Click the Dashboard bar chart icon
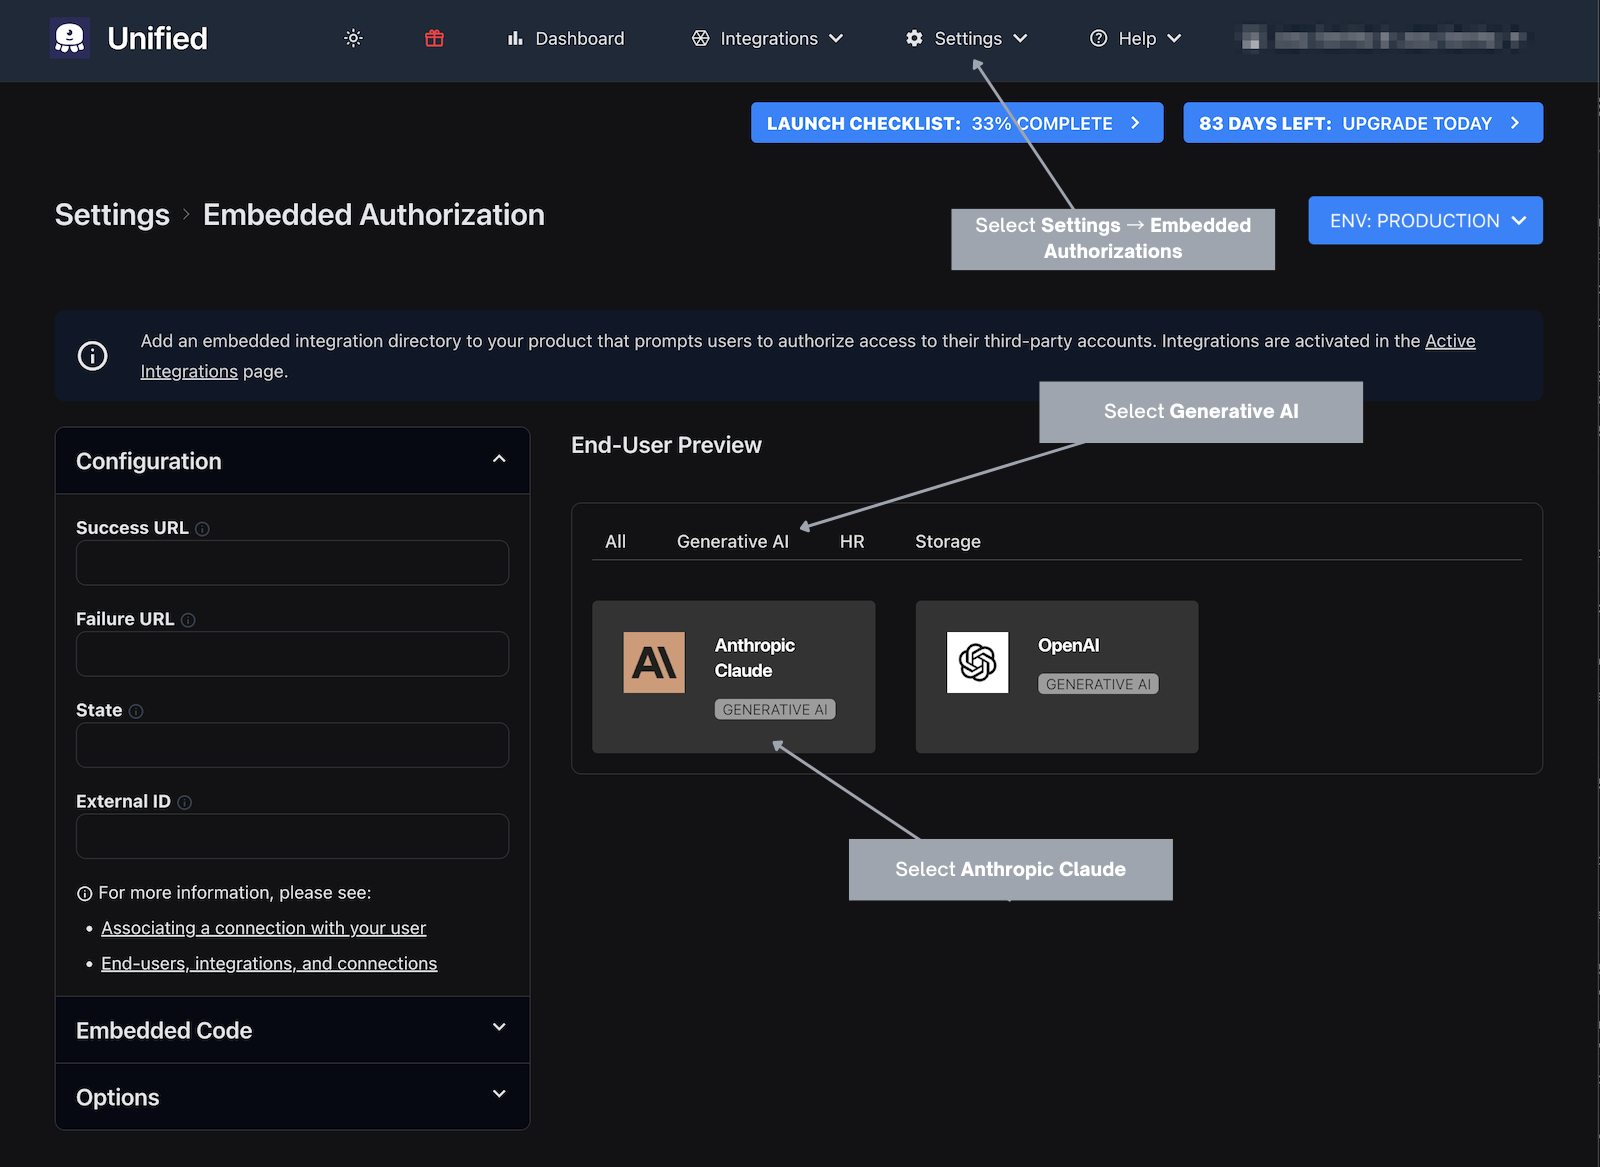 click(514, 38)
